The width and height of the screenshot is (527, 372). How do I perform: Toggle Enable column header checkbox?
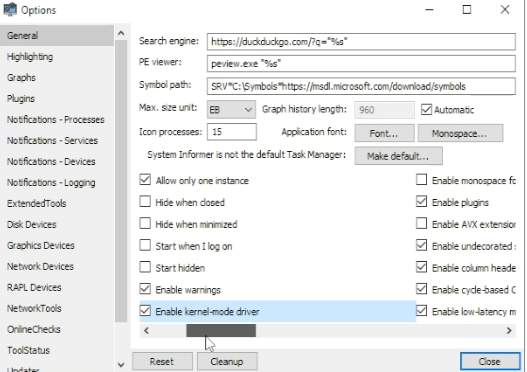click(421, 267)
